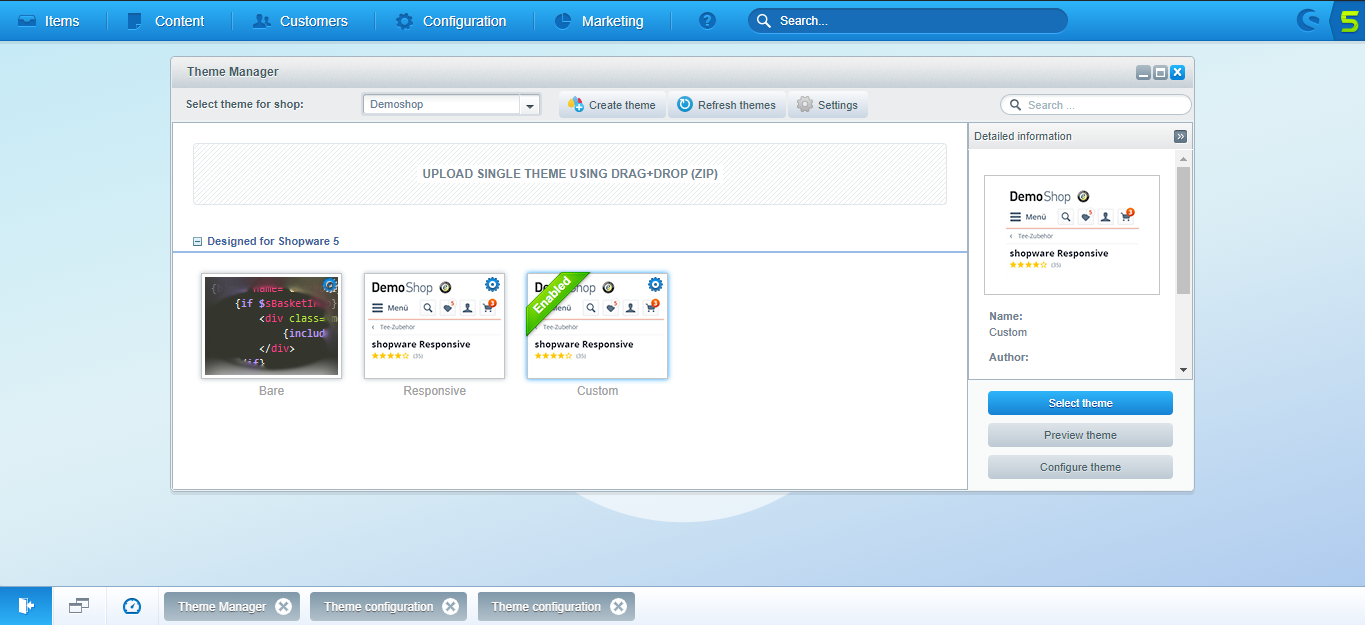Switch to the Theme Manager taskbar tab
1365x625 pixels.
coord(222,605)
